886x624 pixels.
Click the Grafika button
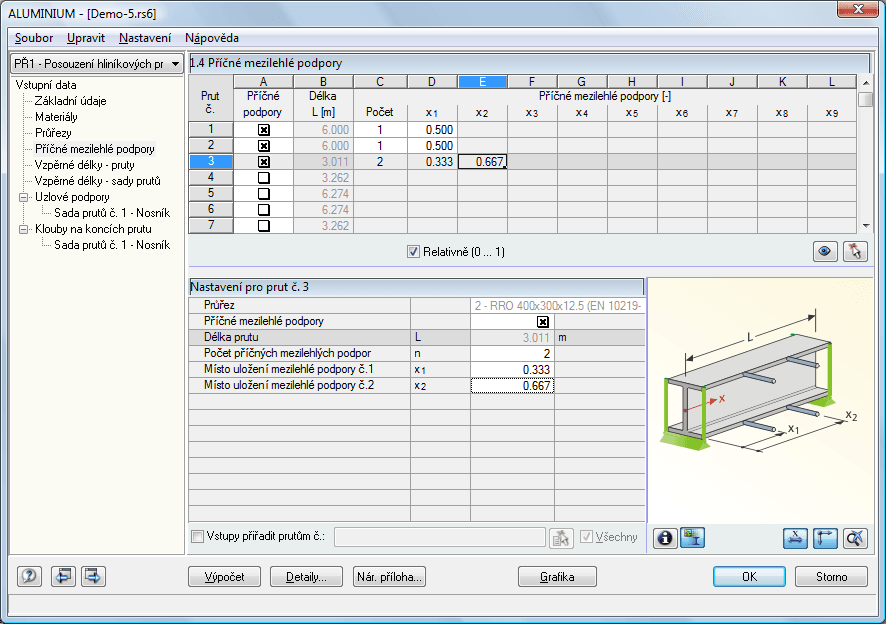pos(557,577)
